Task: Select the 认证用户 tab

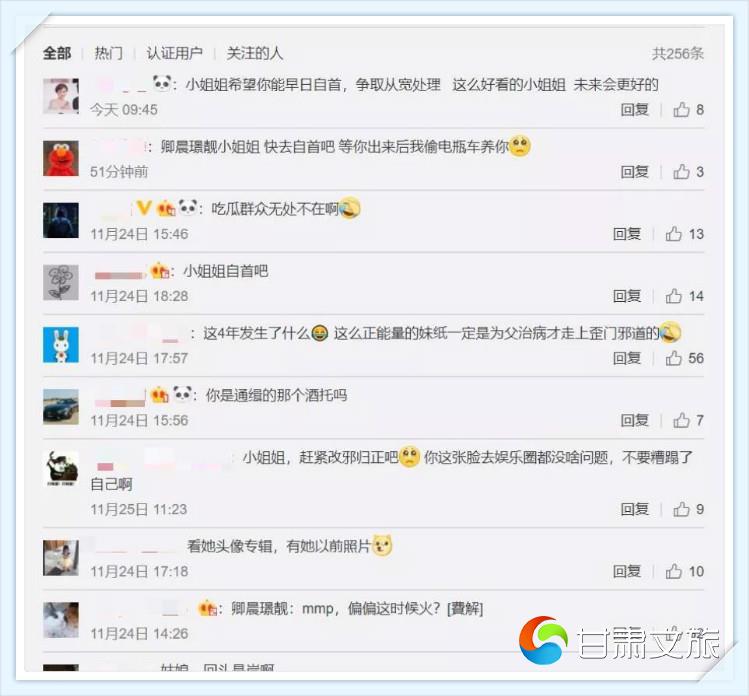Action: tap(174, 53)
